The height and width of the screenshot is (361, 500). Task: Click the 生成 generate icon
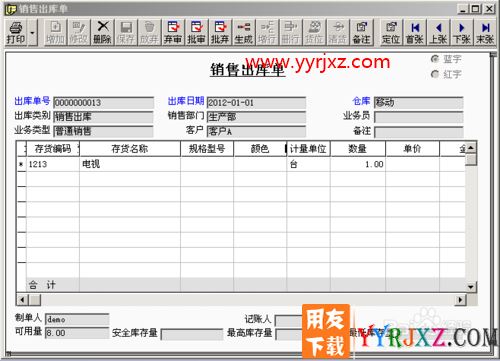tap(244, 32)
